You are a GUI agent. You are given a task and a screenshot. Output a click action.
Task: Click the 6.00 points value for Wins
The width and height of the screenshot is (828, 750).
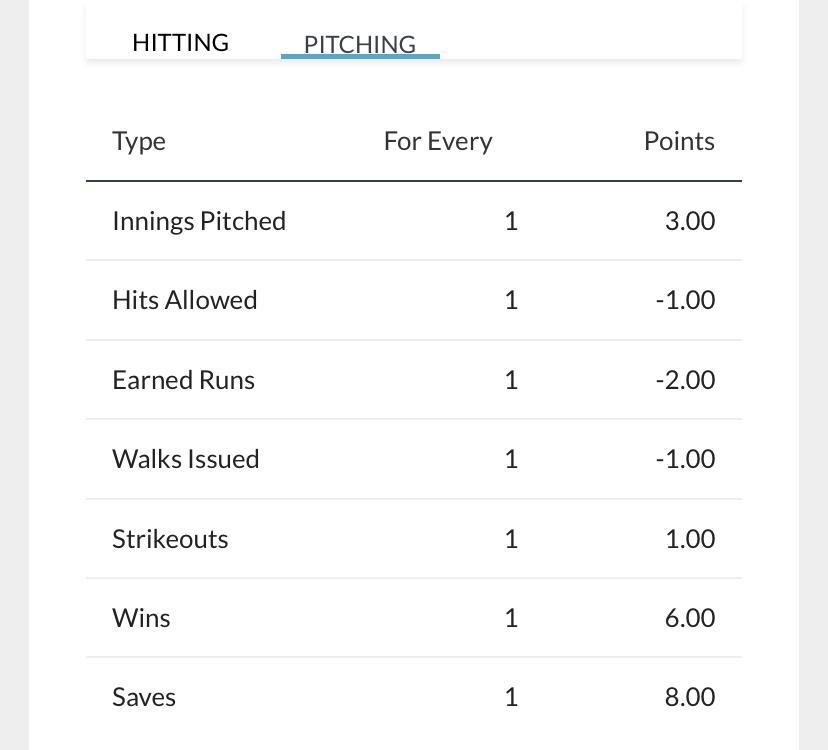690,617
